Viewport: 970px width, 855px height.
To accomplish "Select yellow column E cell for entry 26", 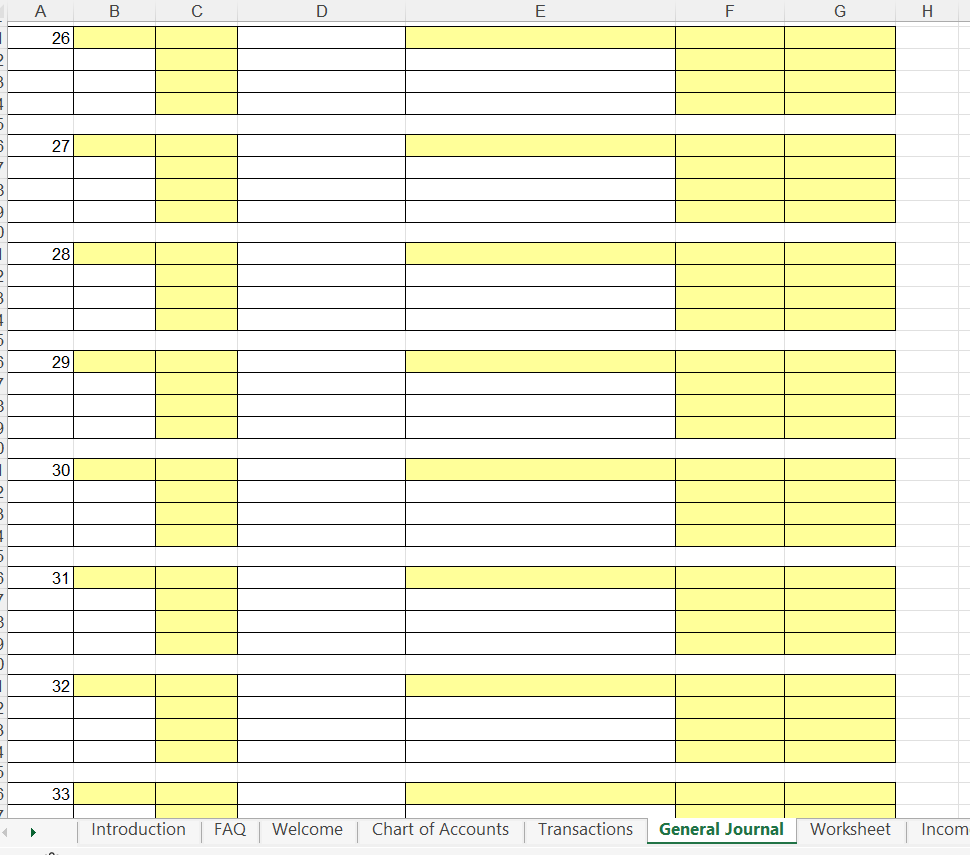I will tap(540, 38).
